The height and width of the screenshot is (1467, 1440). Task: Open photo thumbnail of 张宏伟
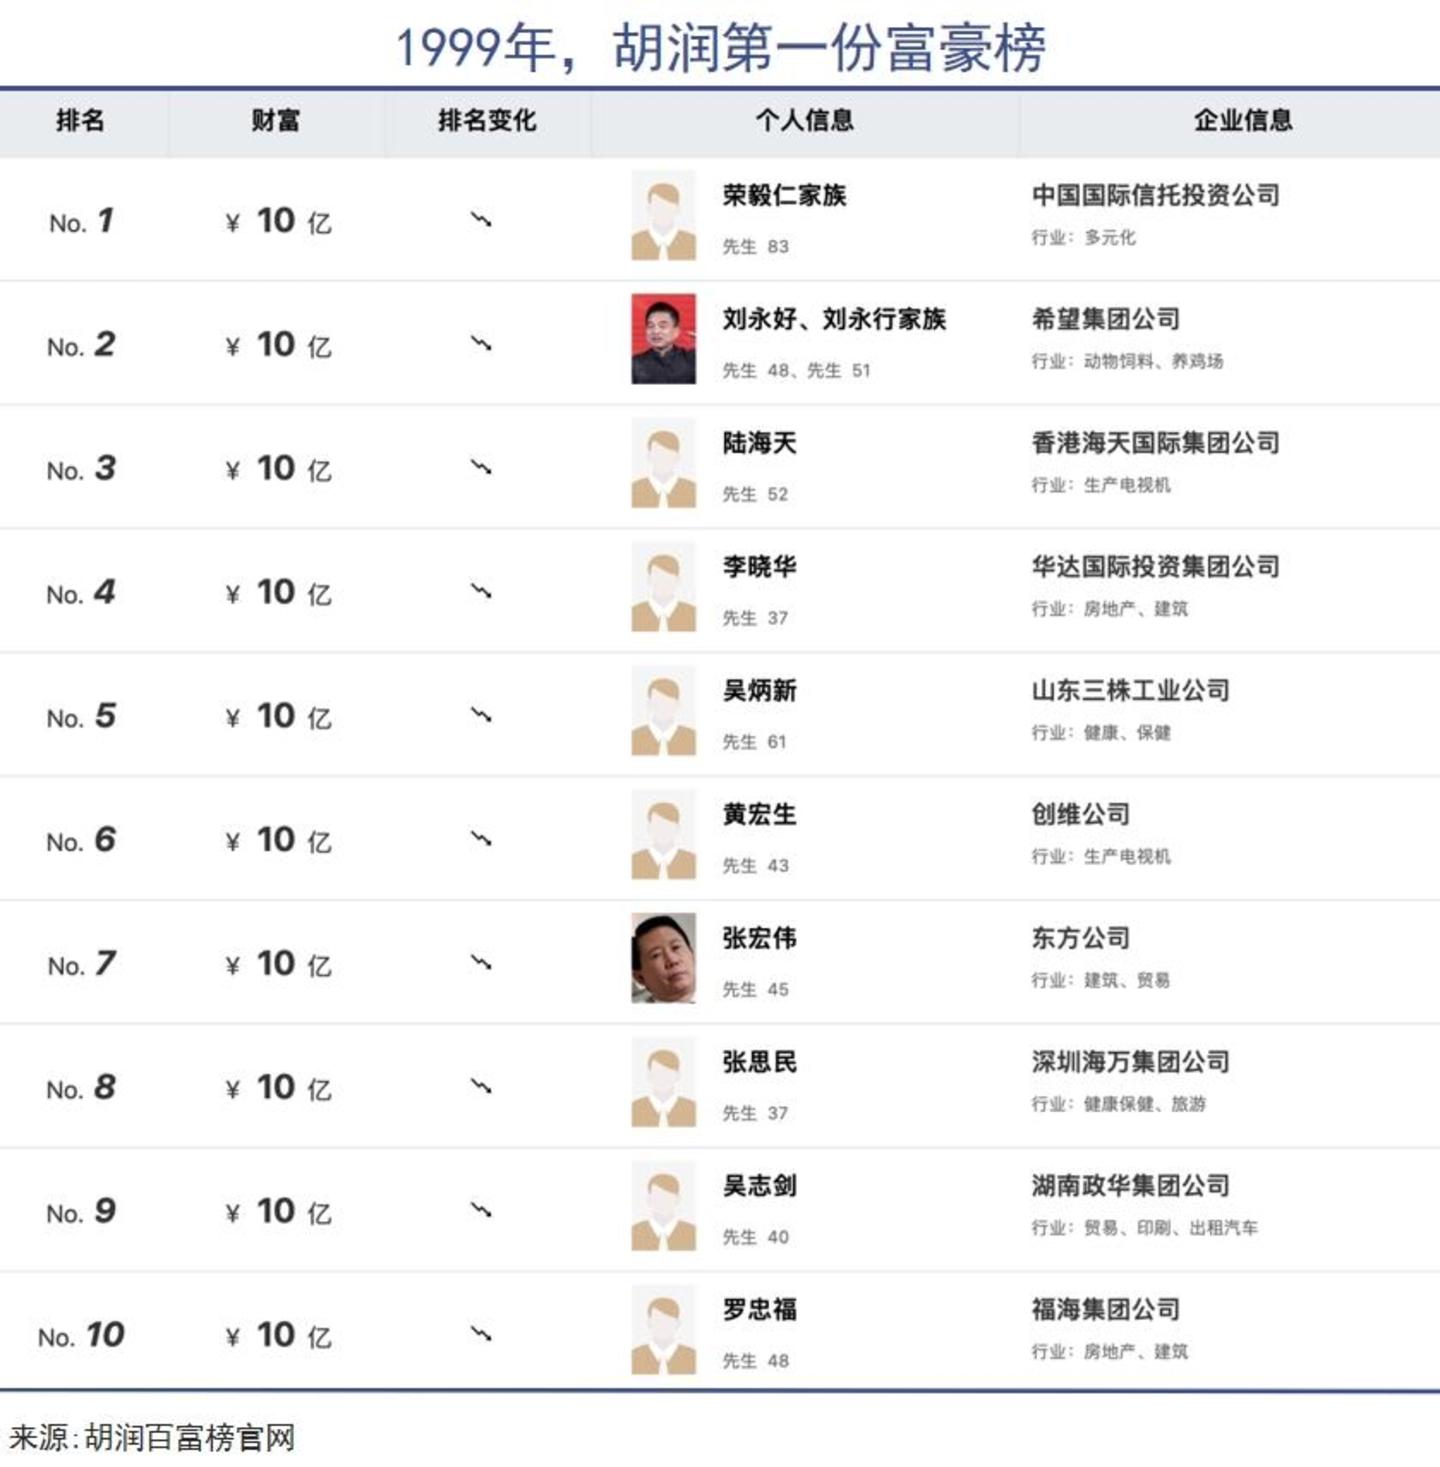(x=663, y=958)
